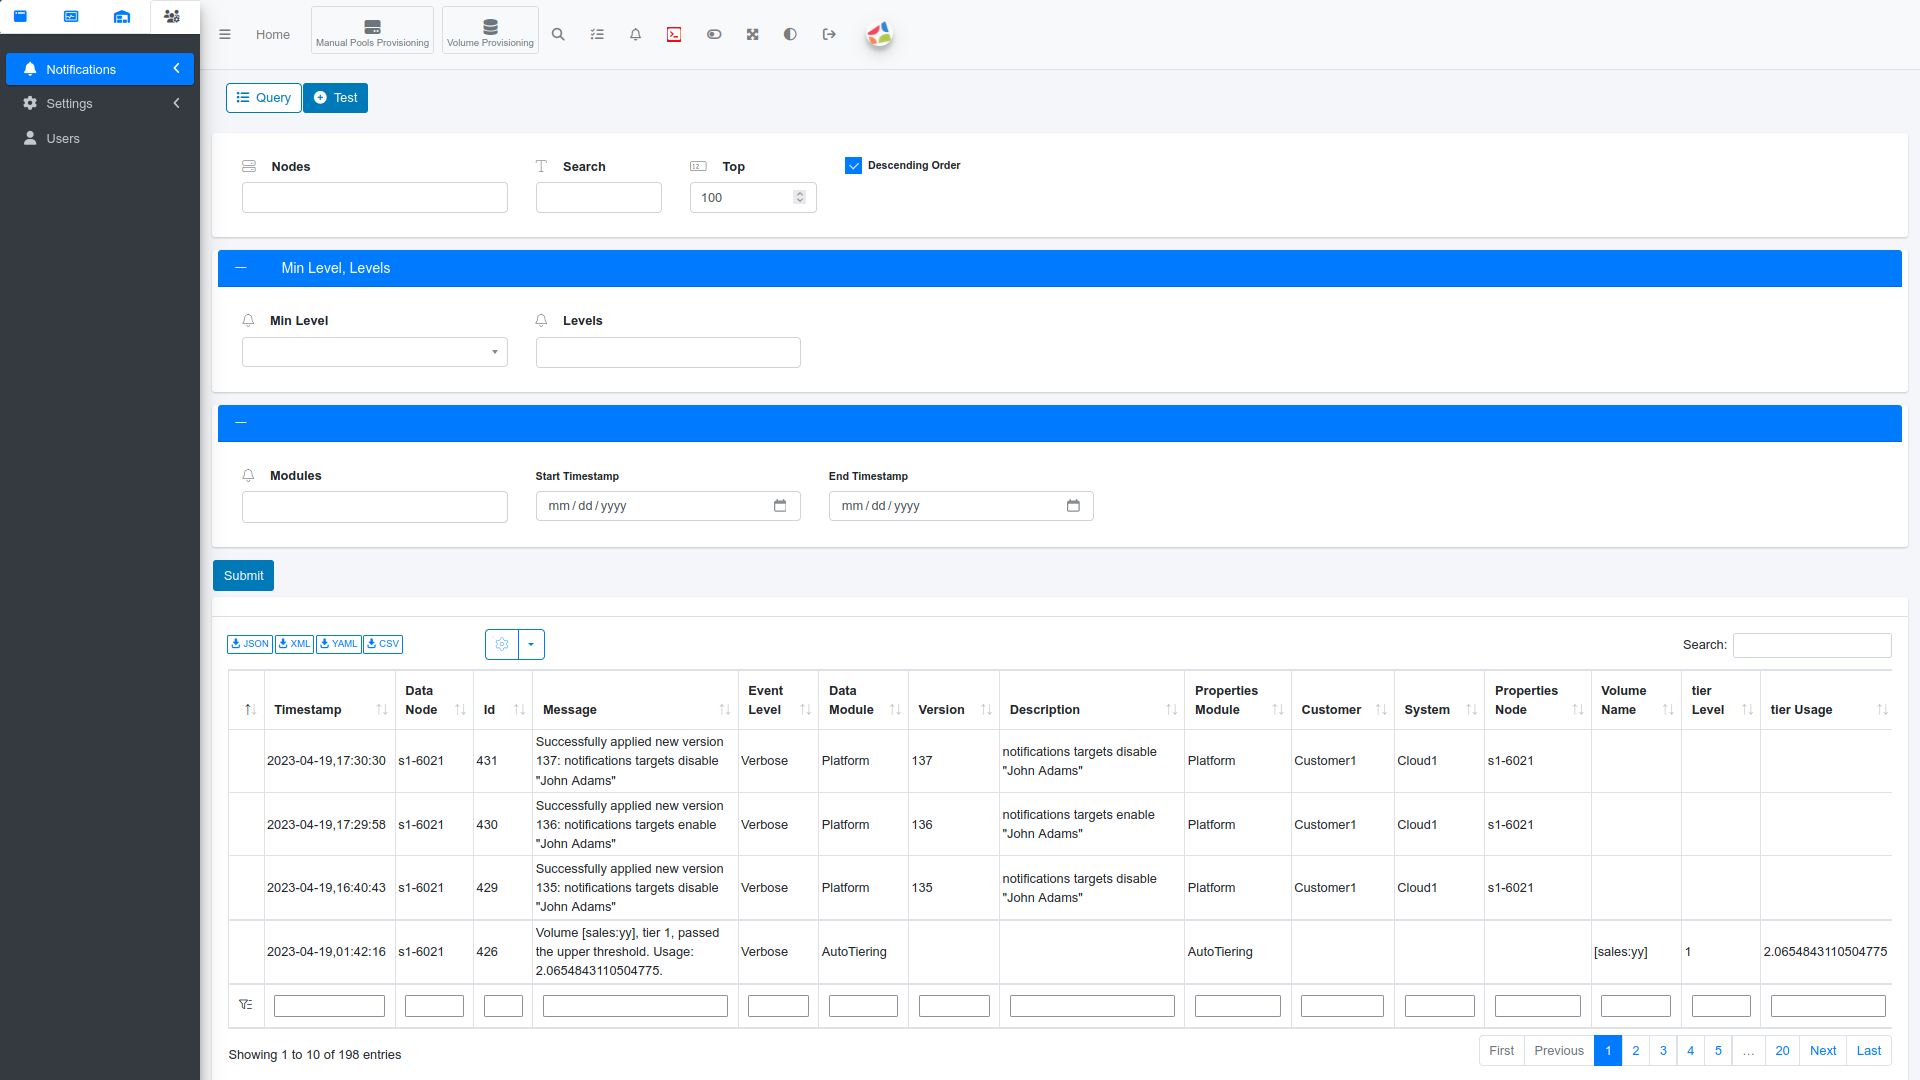Download results as CSV
Image resolution: width=1920 pixels, height=1080 pixels.
pos(383,644)
